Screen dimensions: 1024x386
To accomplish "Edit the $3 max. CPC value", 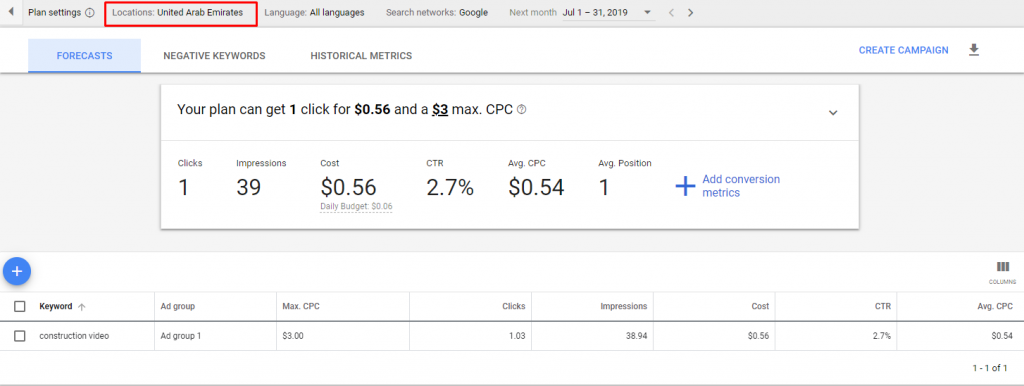I will coord(440,110).
